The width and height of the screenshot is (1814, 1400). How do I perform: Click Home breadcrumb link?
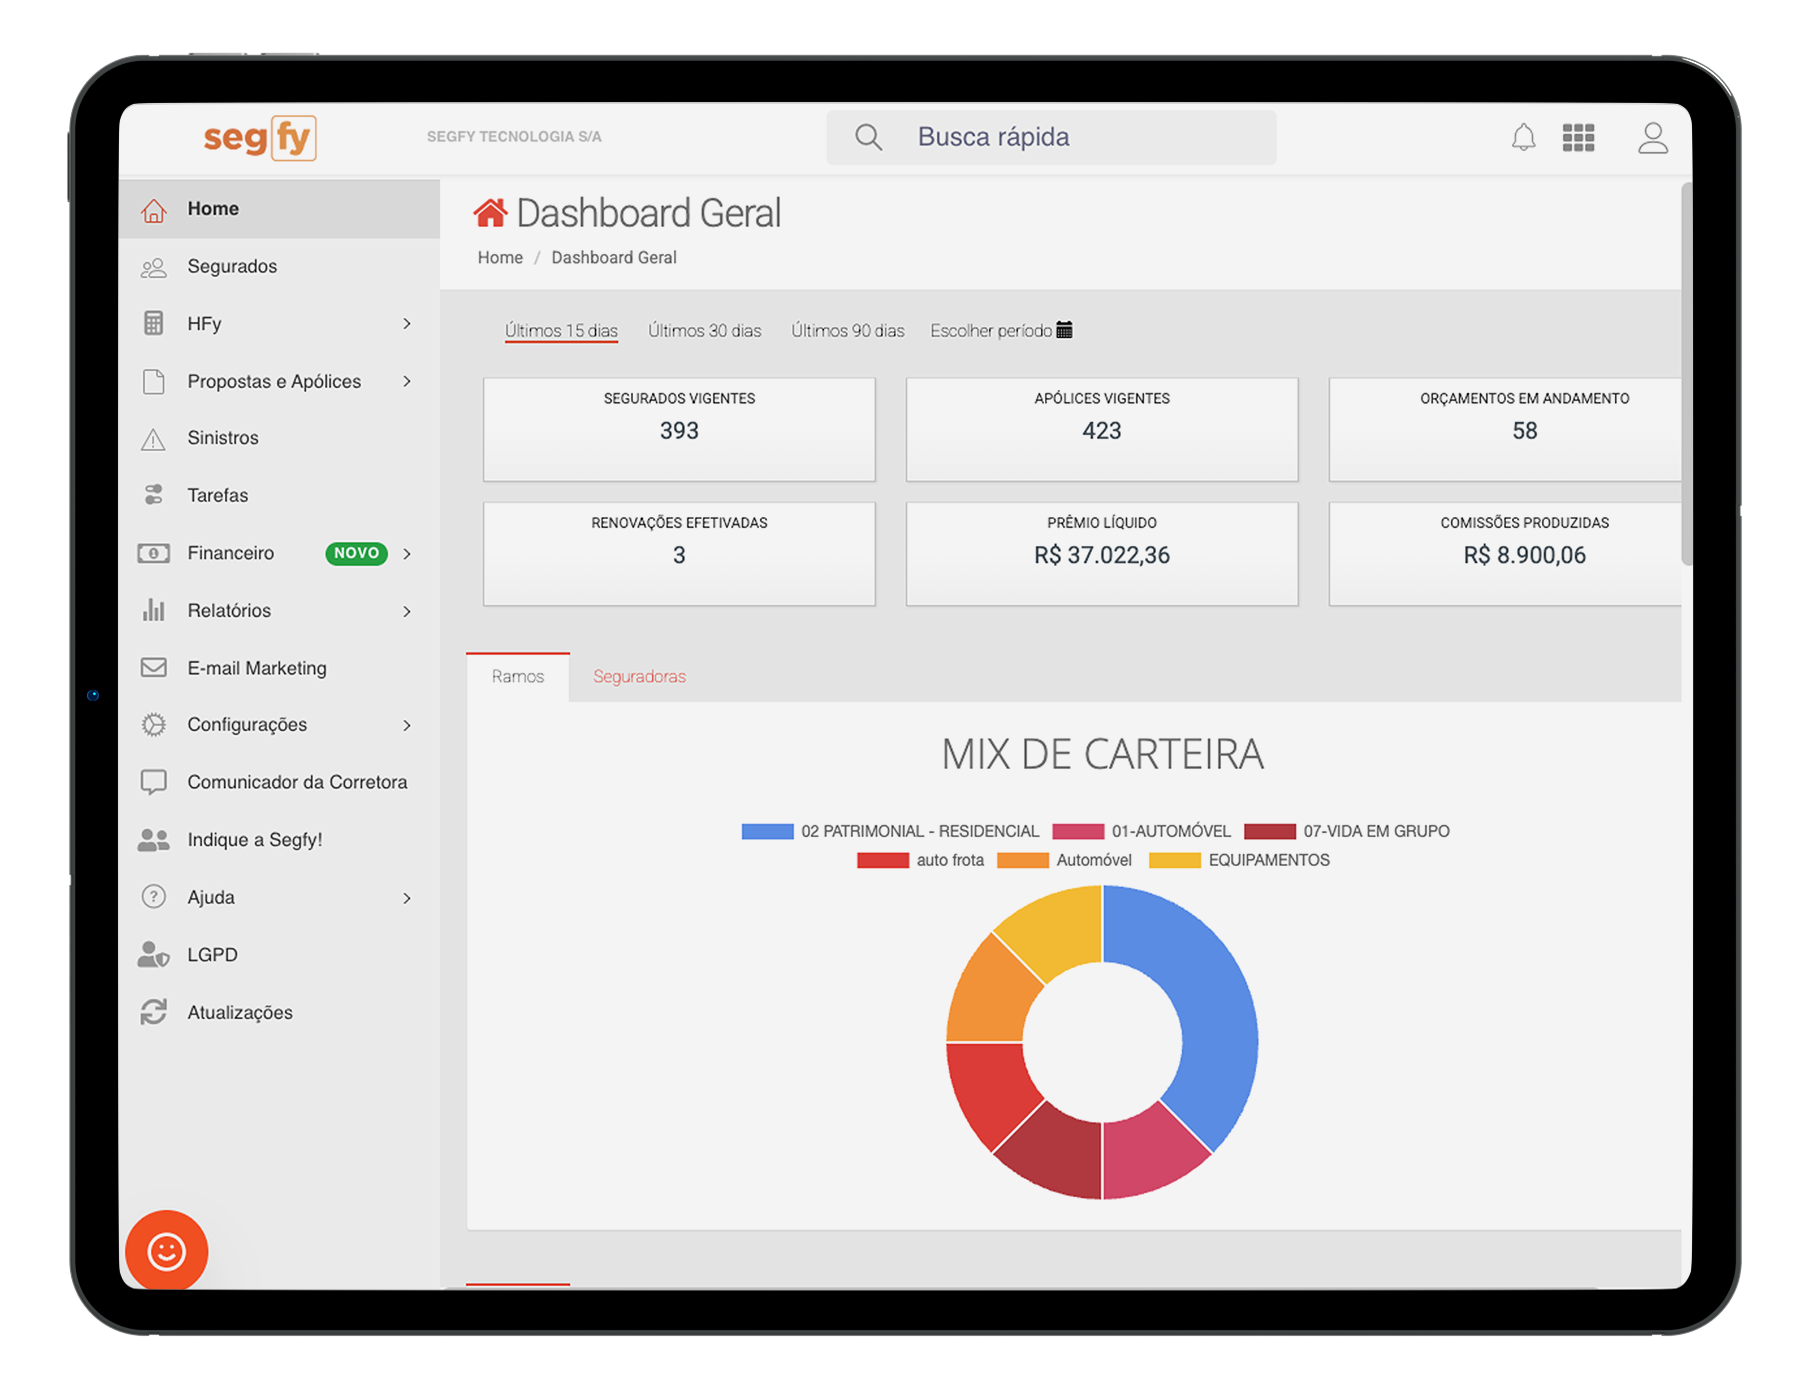(500, 258)
